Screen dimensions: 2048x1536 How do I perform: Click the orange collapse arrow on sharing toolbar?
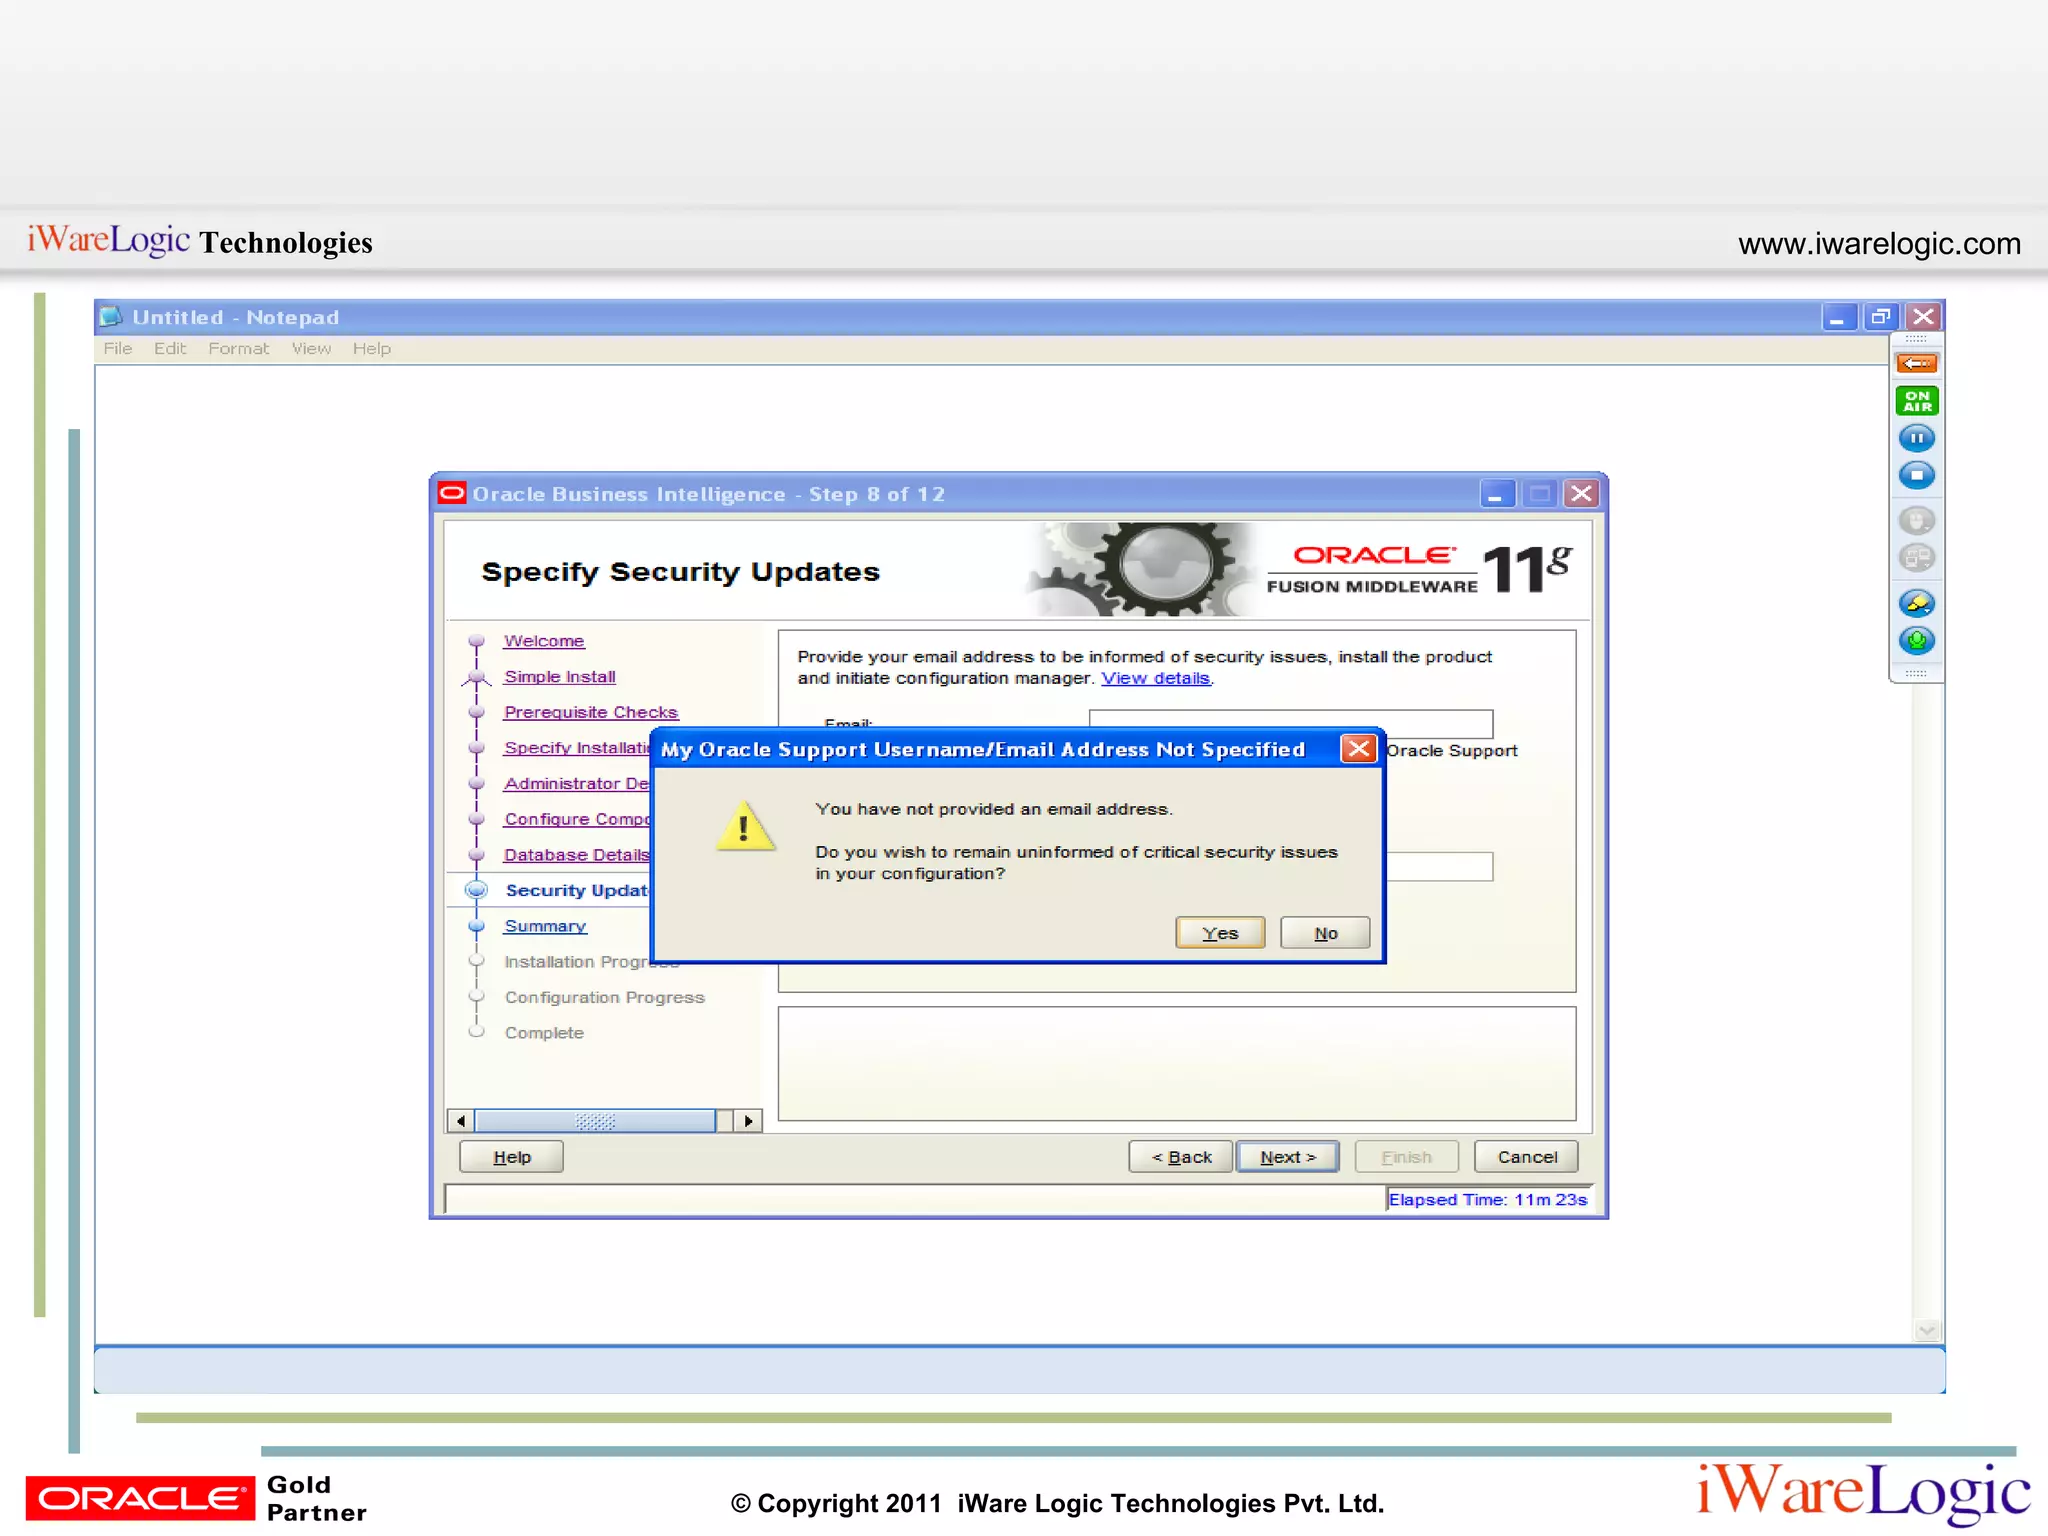1916,363
